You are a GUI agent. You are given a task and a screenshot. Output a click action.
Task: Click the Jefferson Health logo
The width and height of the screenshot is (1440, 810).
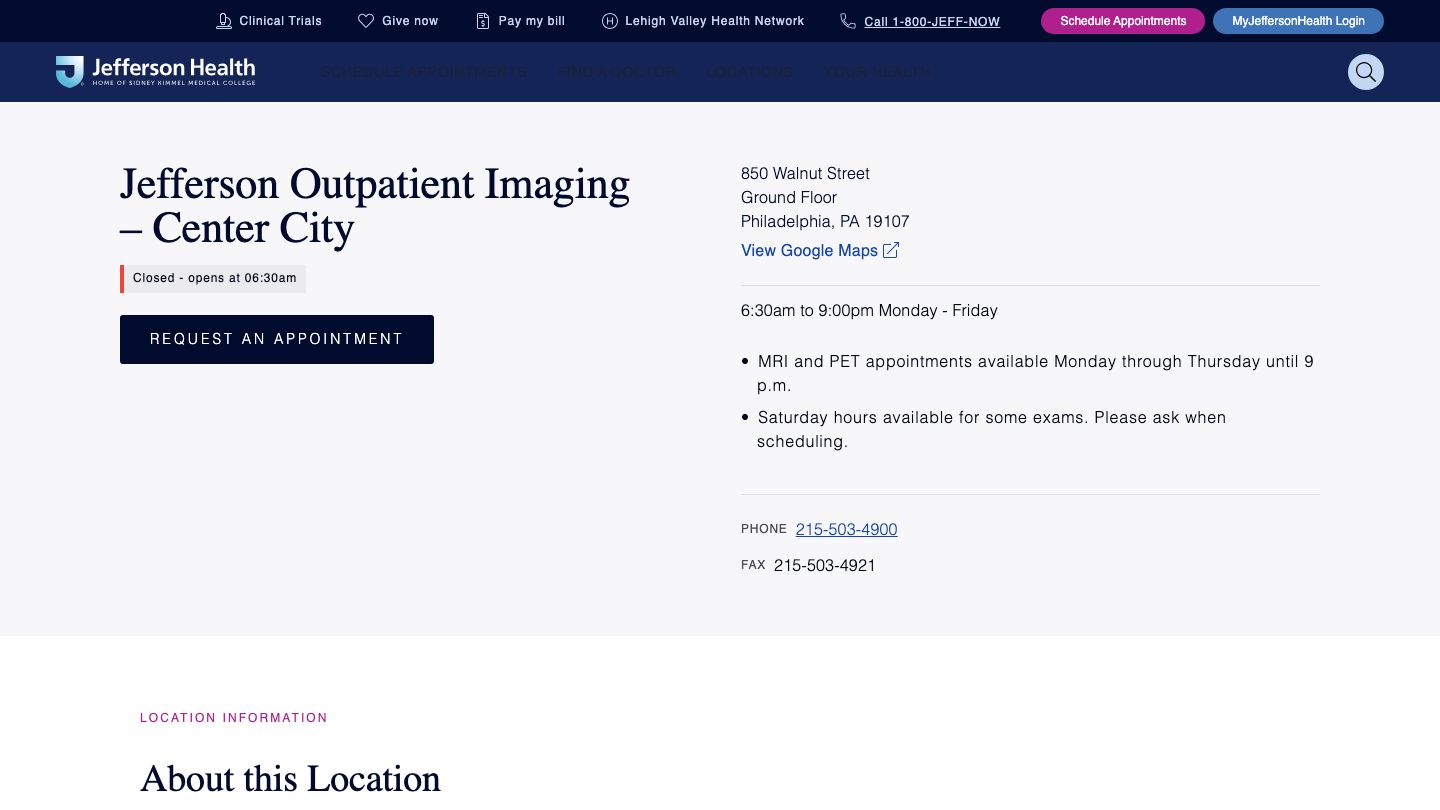pos(155,71)
